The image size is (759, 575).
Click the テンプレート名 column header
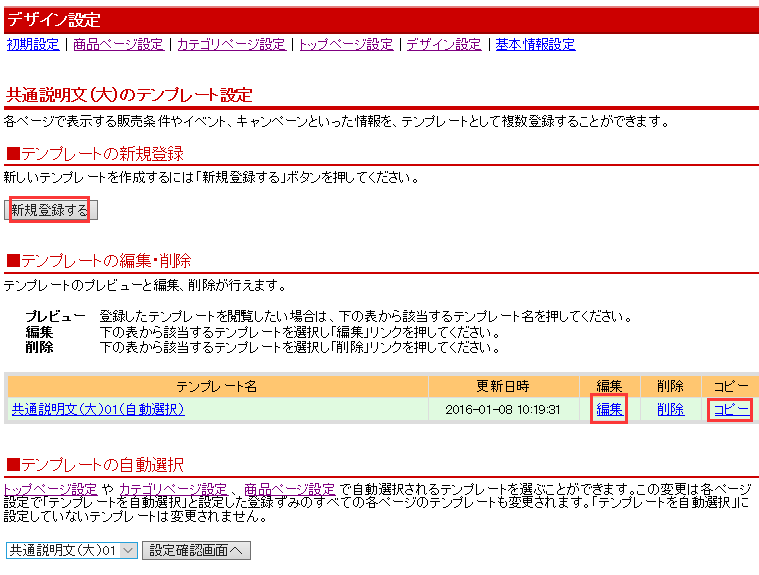(217, 386)
